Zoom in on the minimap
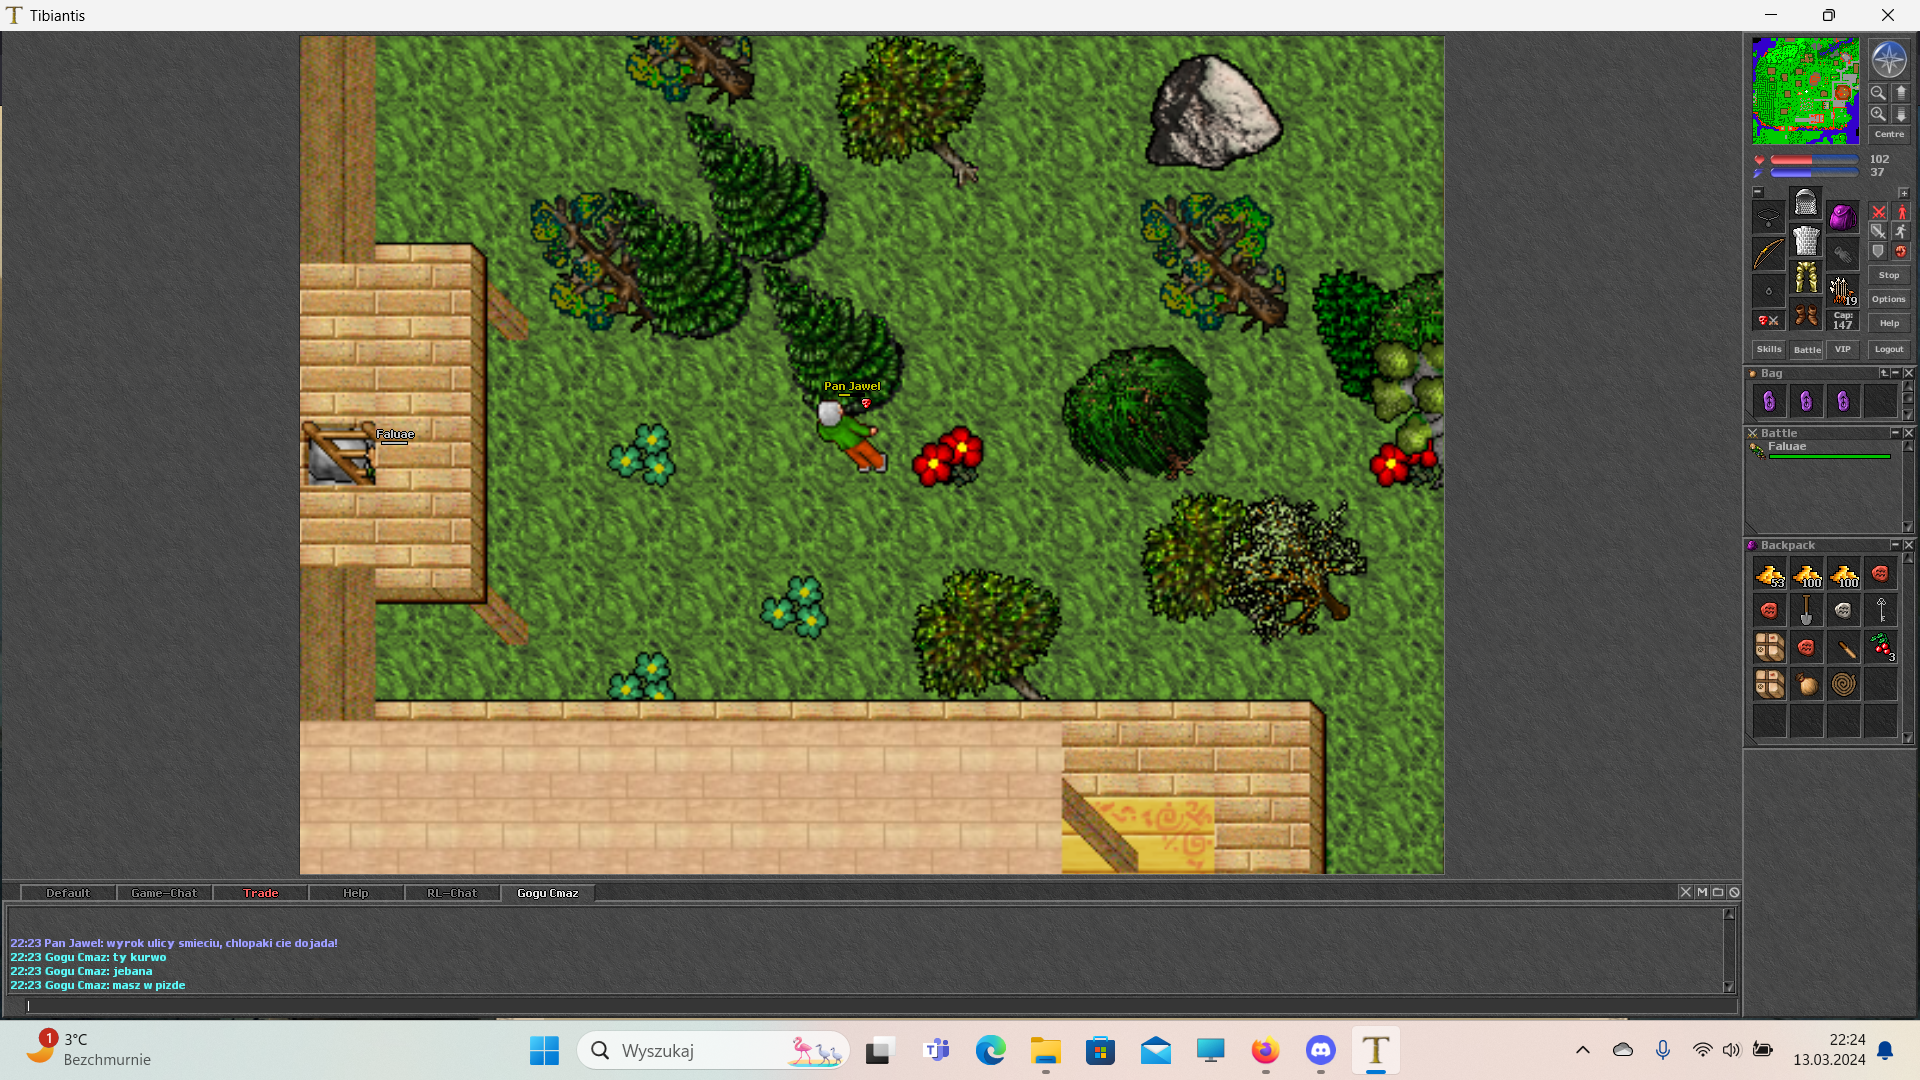This screenshot has width=1920, height=1080. tap(1878, 114)
